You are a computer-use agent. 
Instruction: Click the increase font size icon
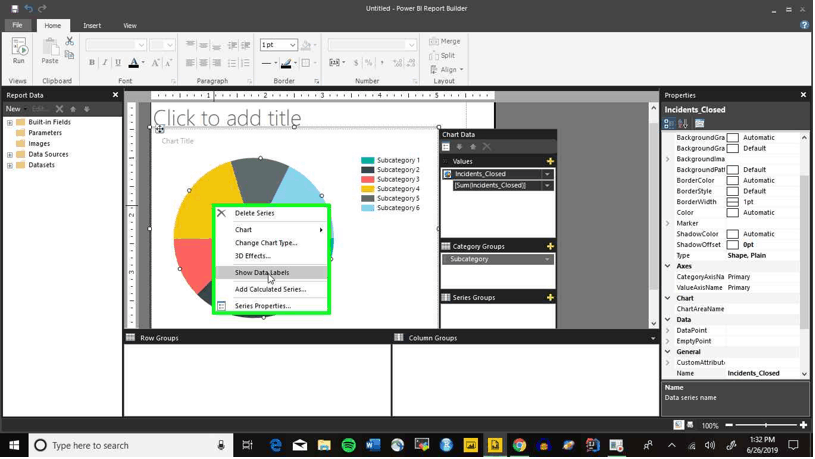click(155, 63)
